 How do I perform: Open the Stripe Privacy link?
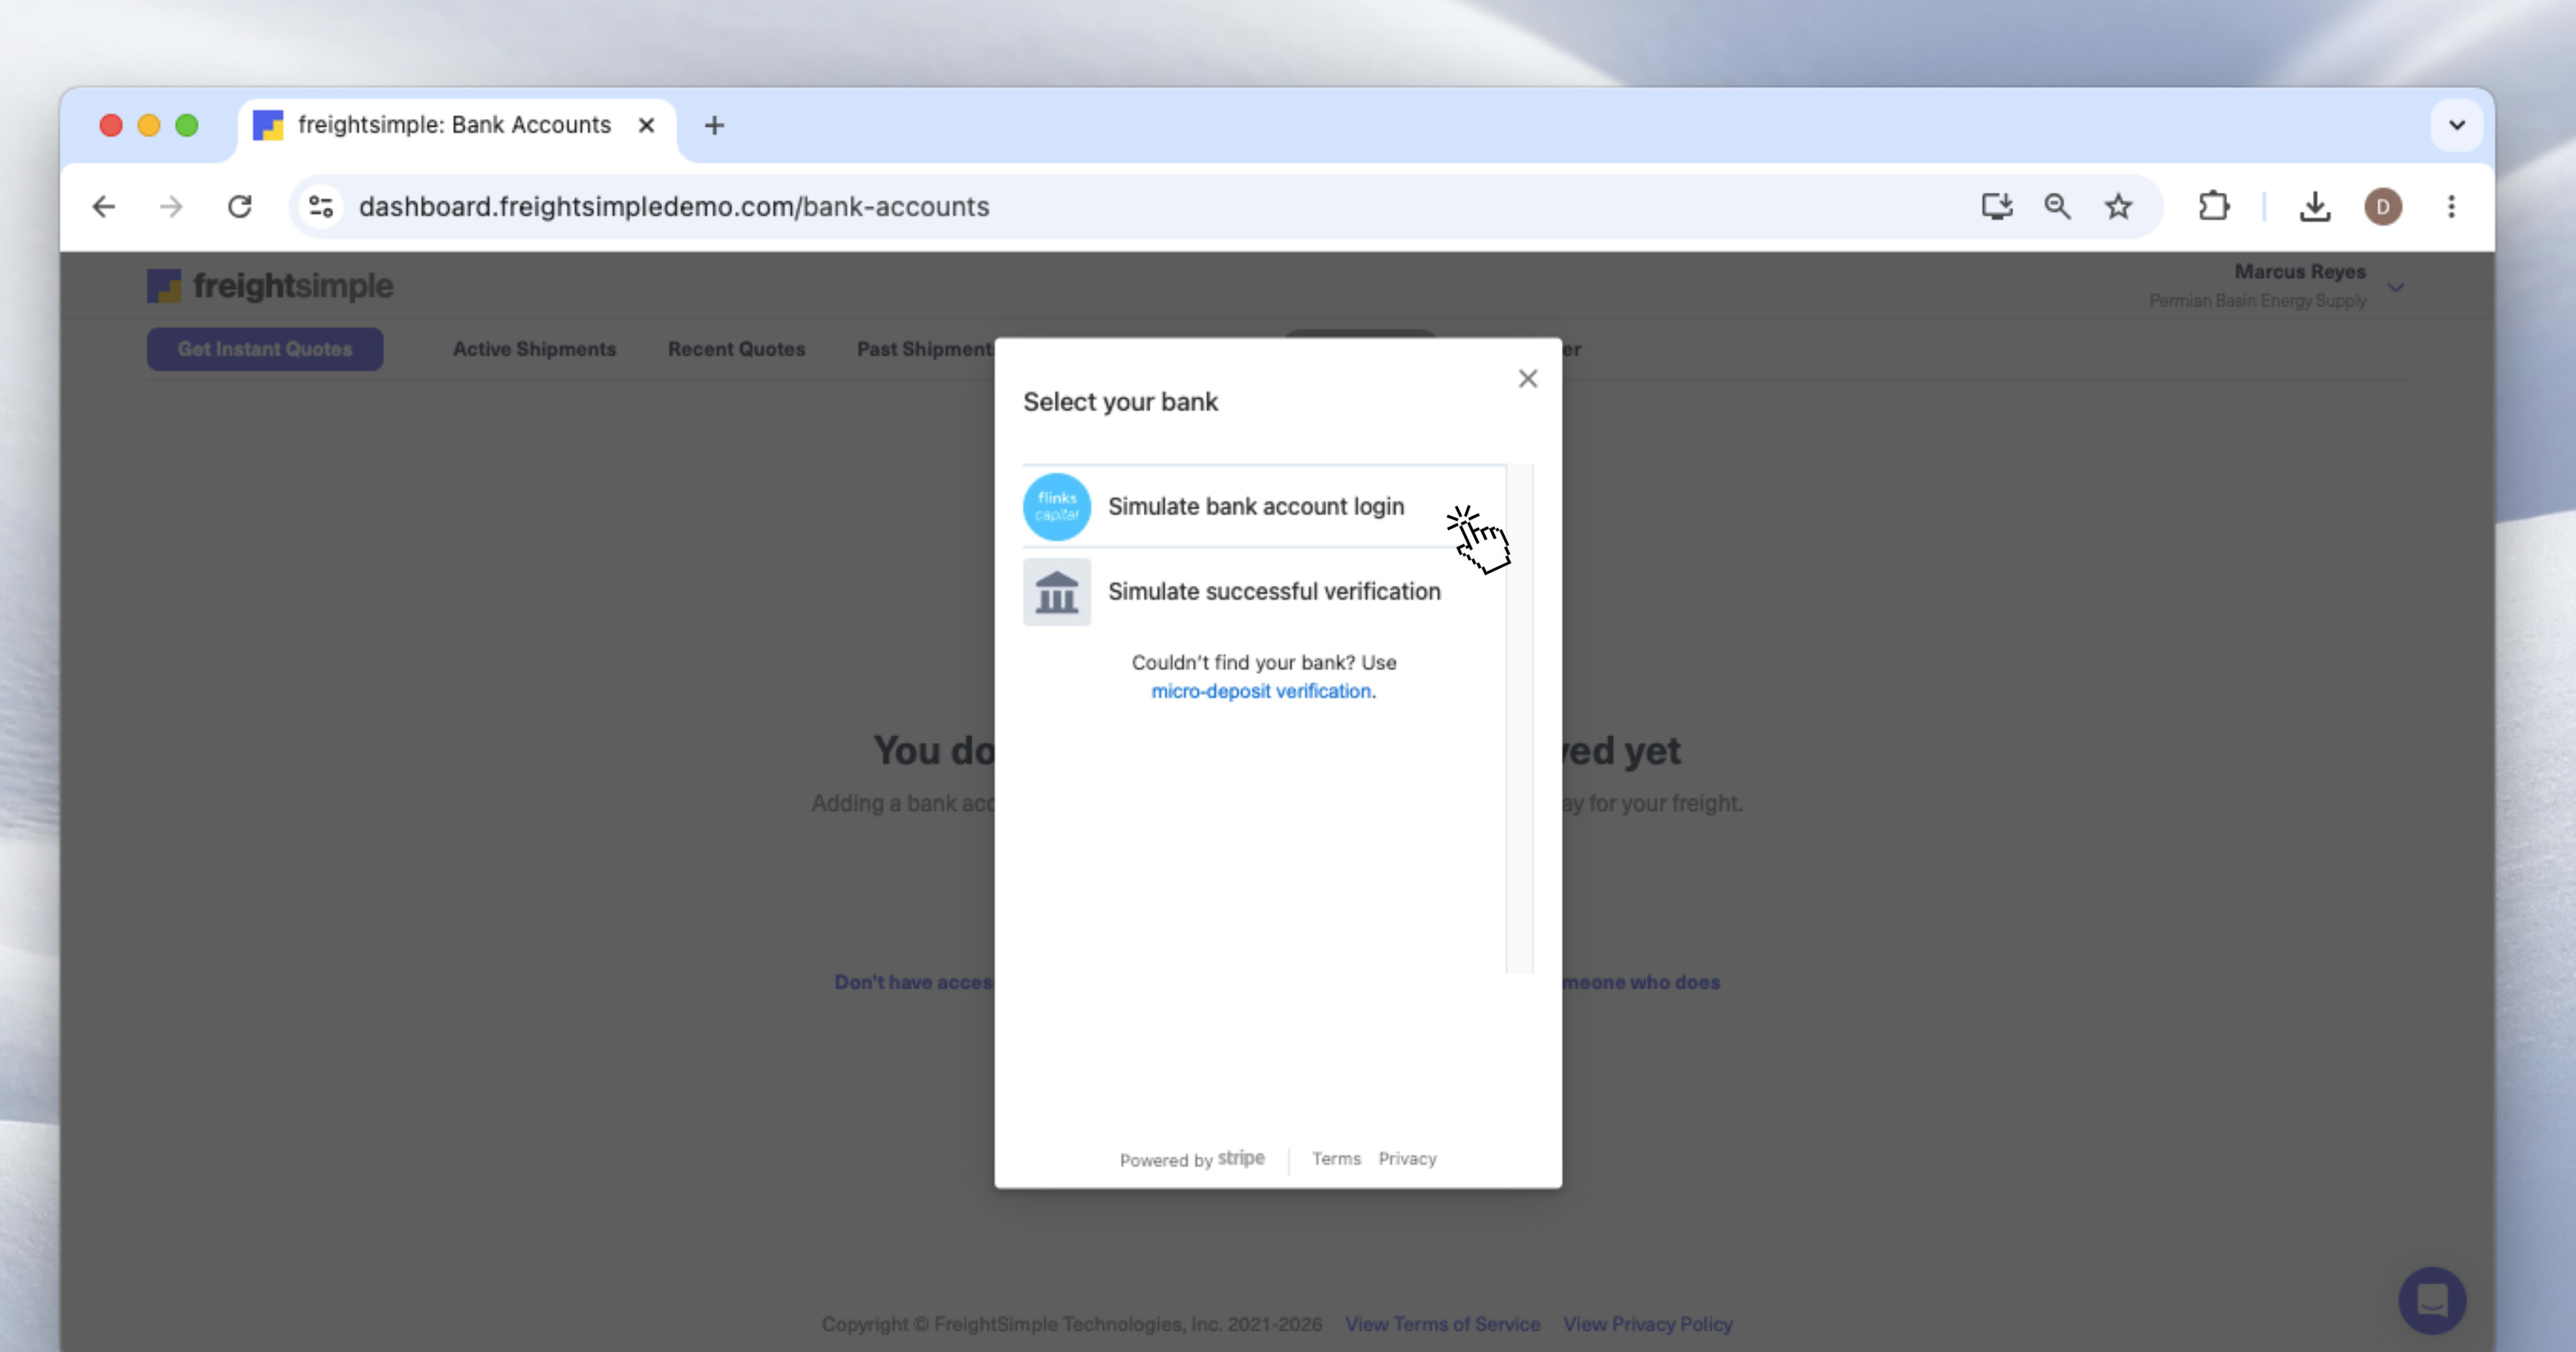pos(1407,1158)
